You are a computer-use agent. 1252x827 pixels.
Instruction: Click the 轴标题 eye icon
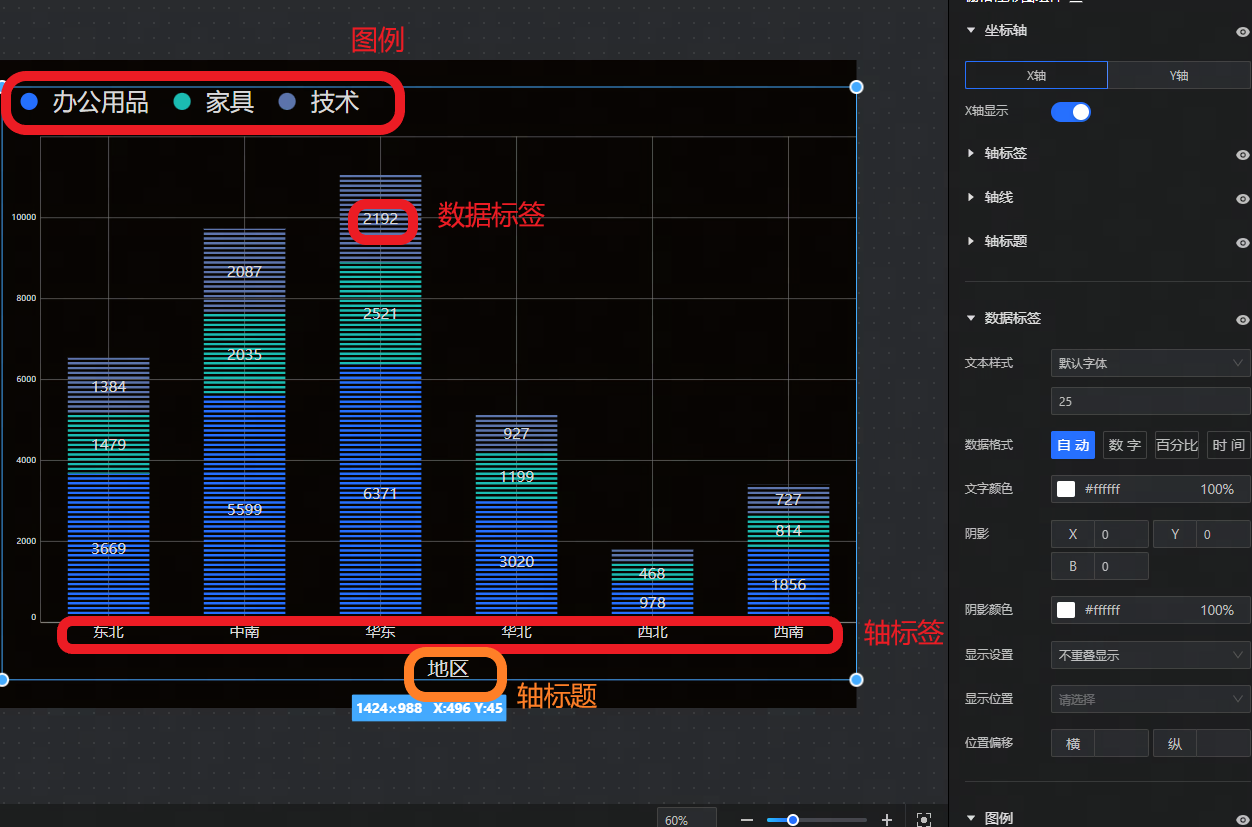pyautogui.click(x=1242, y=243)
